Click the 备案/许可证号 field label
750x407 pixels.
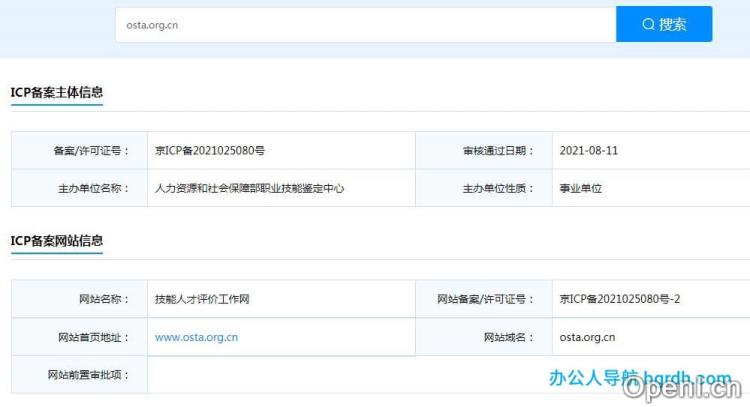pos(91,150)
